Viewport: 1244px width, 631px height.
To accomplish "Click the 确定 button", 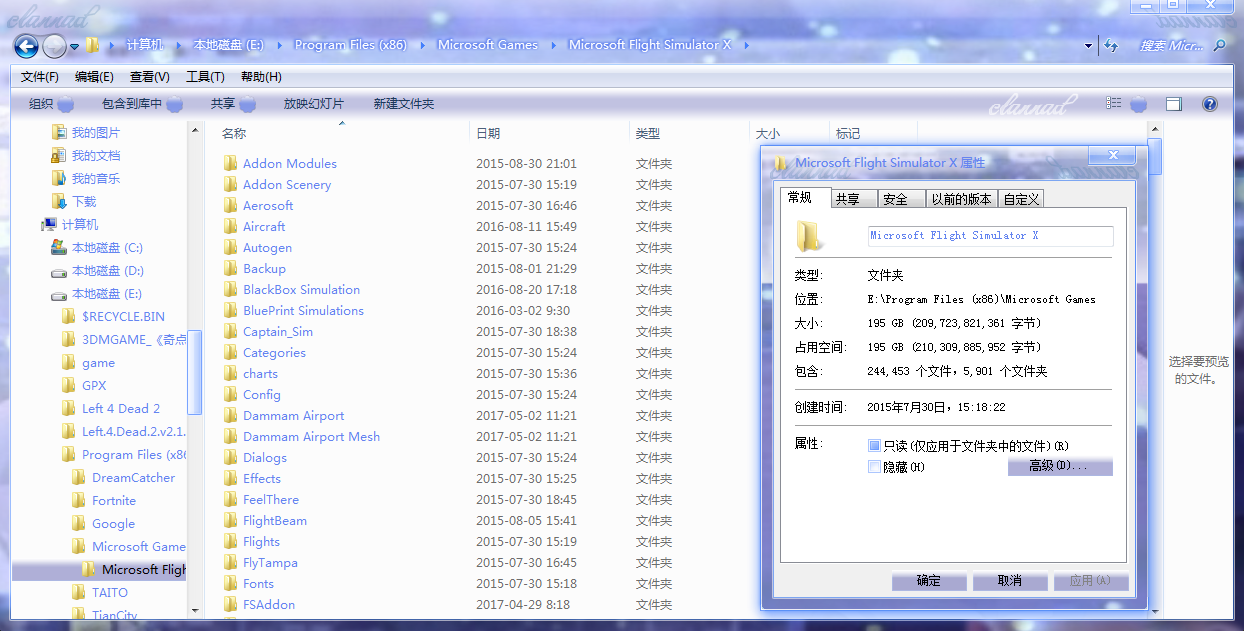I will (929, 581).
